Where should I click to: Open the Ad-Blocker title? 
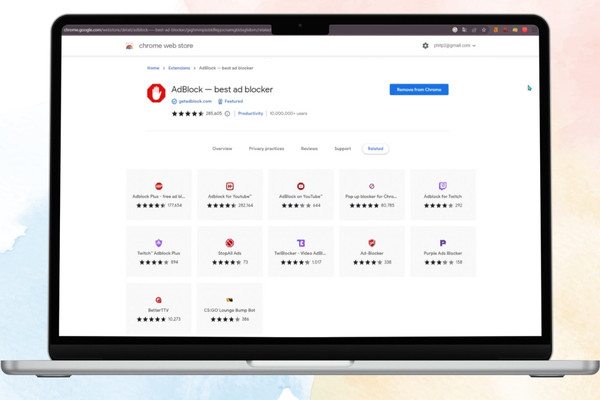coord(372,253)
